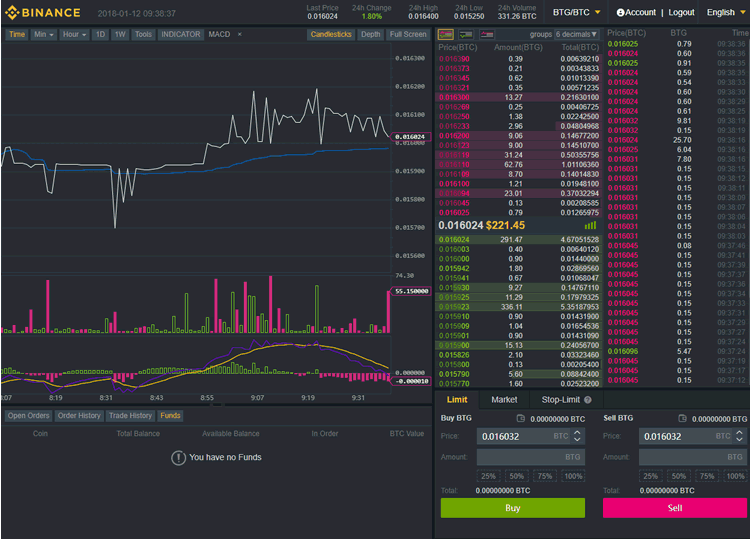750x539 pixels.
Task: Show buy-orders-only order book view
Action: tap(466, 34)
